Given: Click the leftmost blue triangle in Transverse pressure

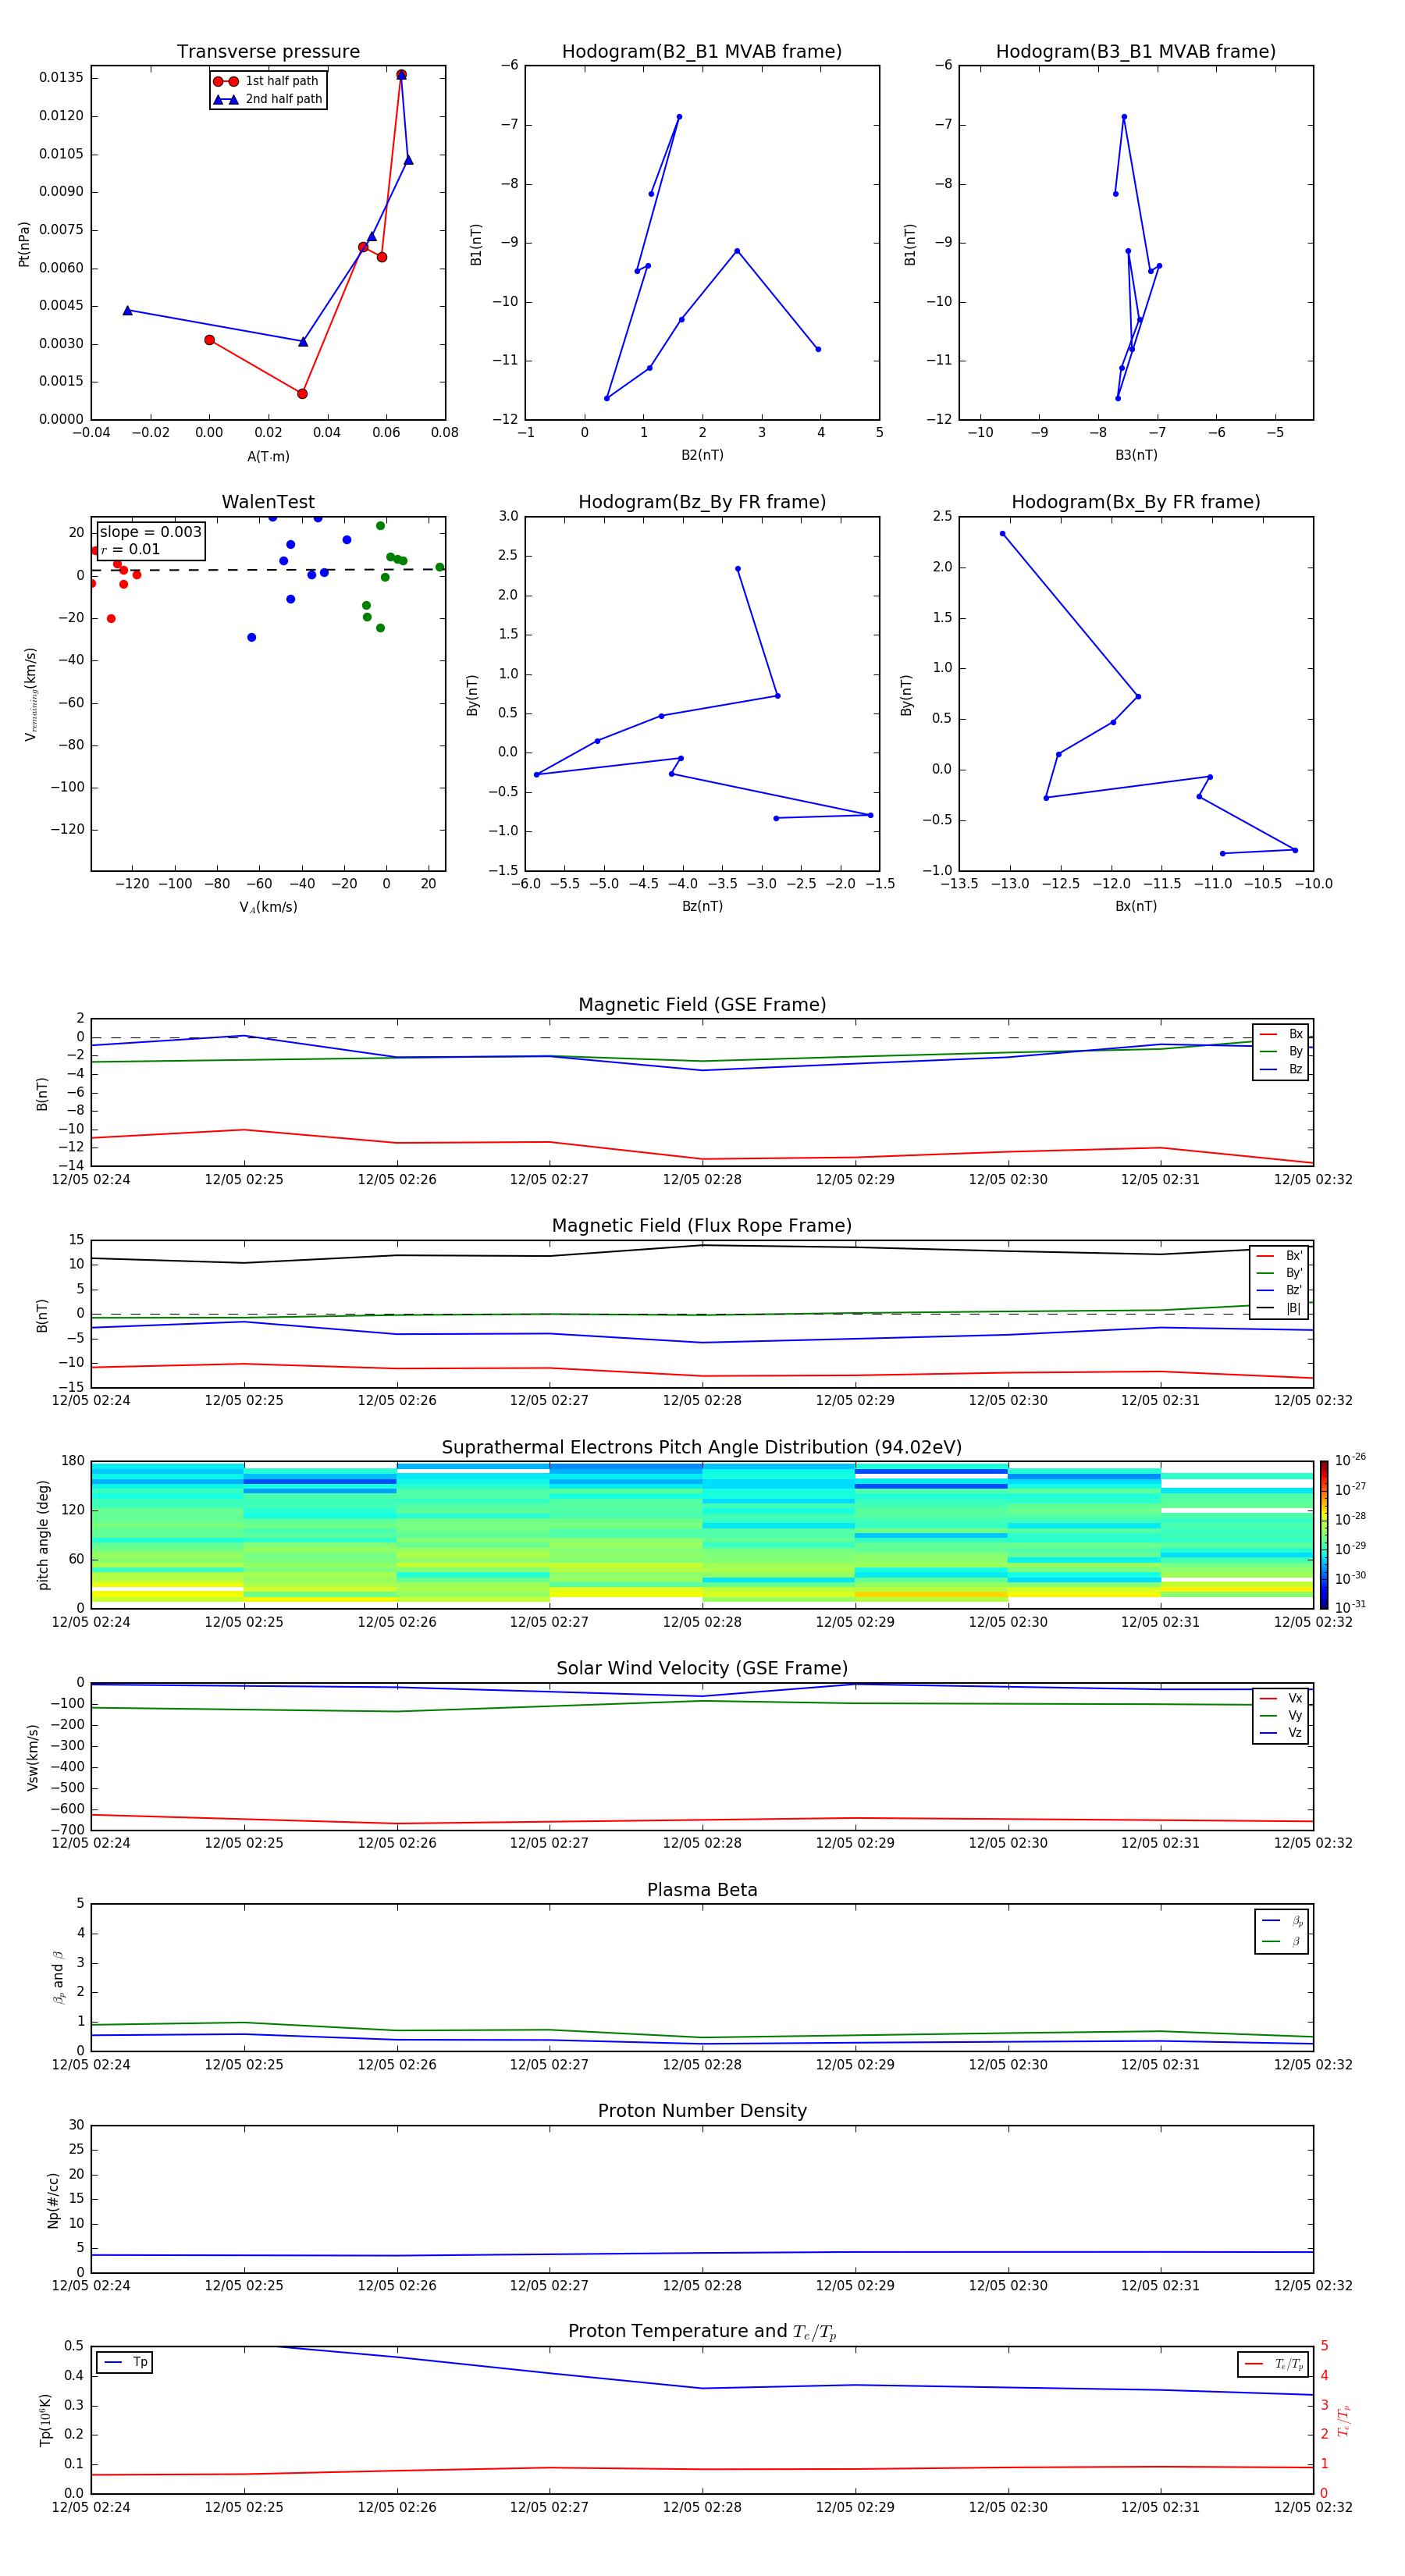Looking at the screenshot, I should click(127, 310).
